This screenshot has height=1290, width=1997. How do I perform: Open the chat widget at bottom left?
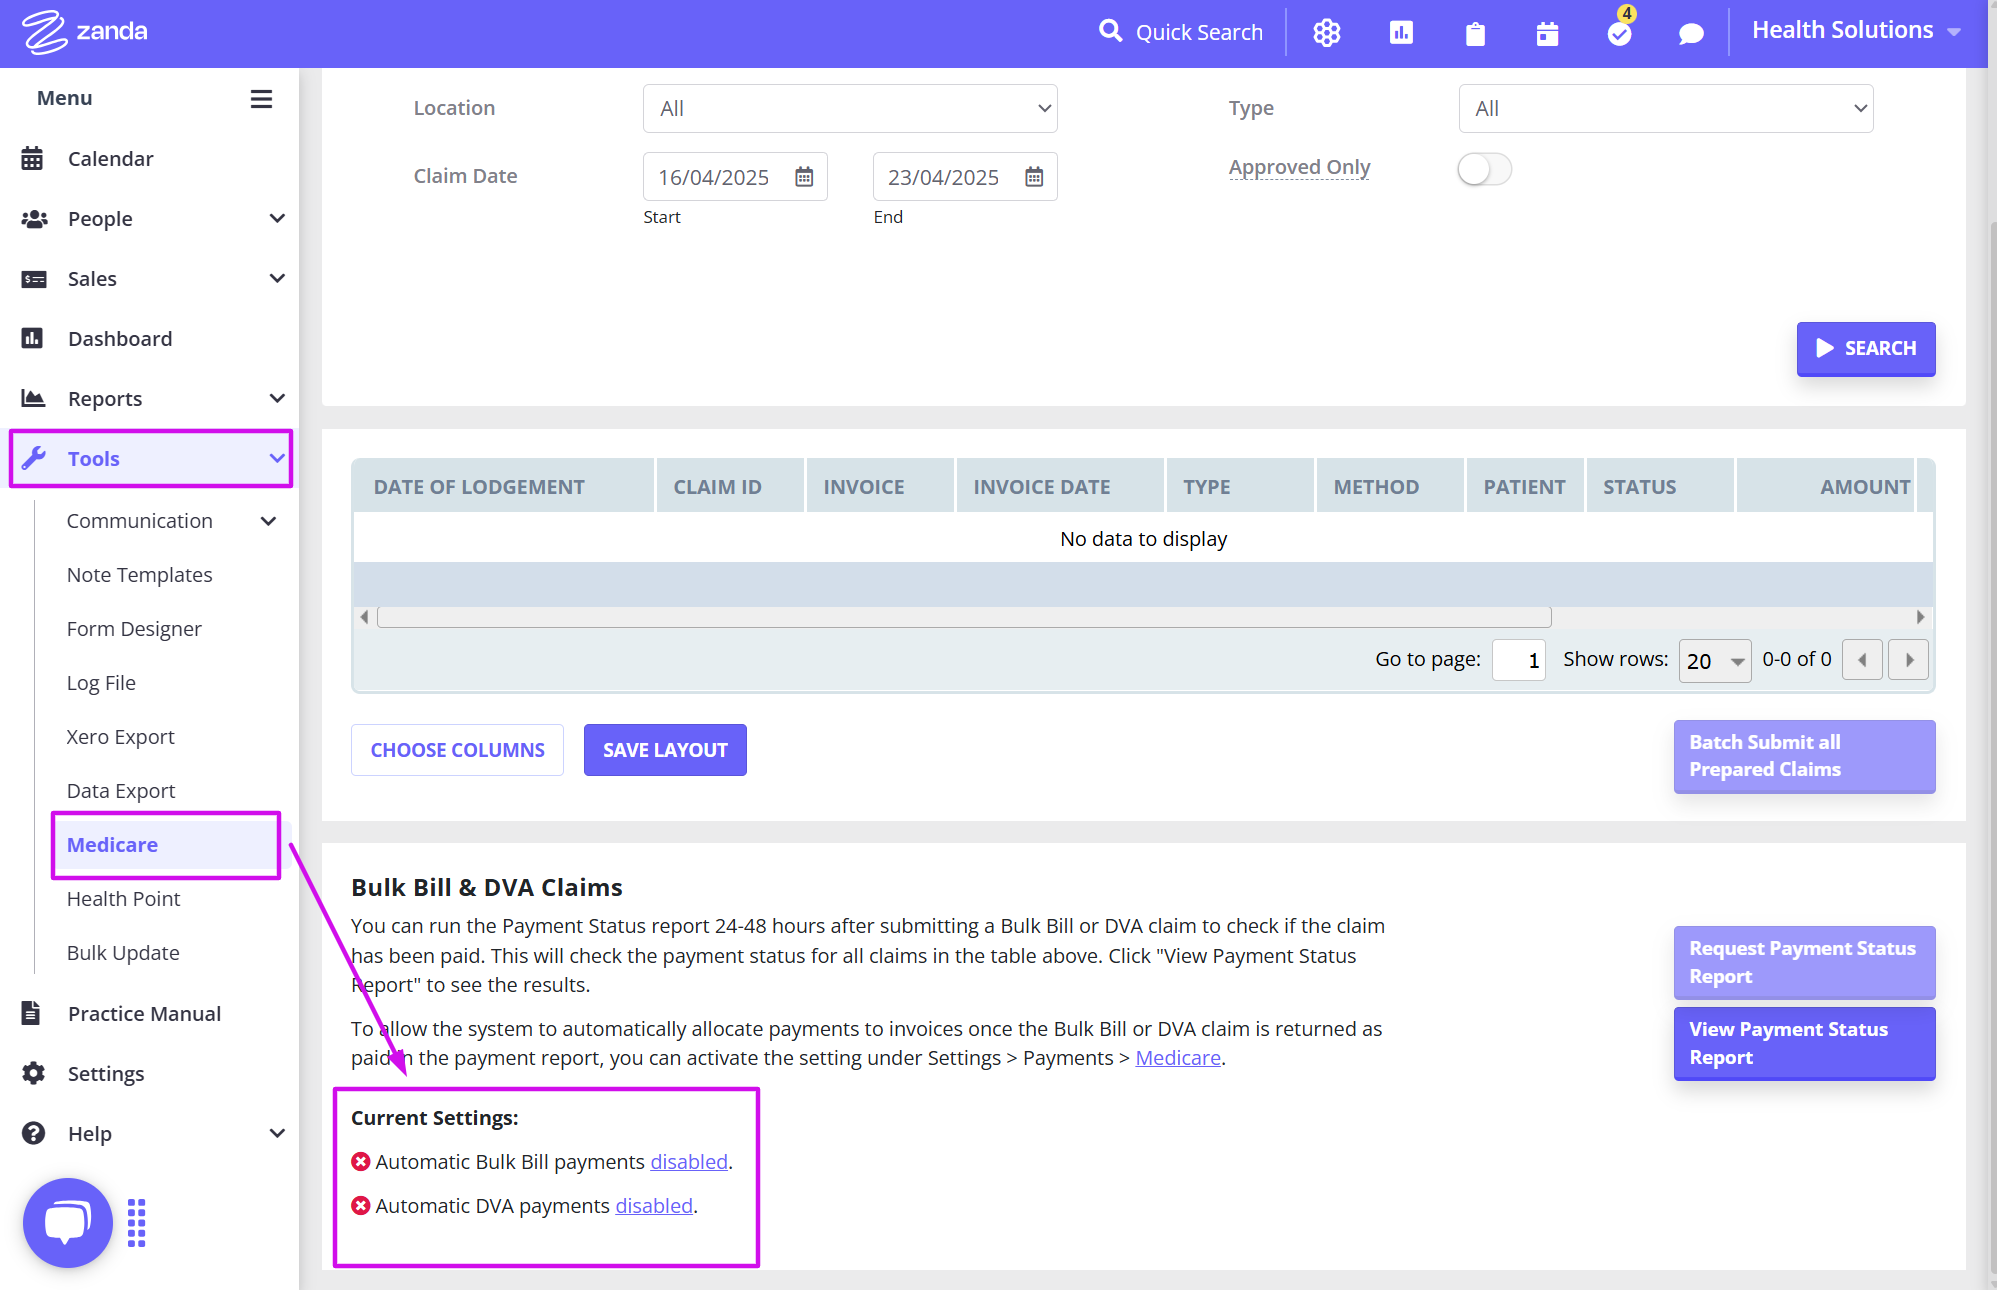click(66, 1222)
